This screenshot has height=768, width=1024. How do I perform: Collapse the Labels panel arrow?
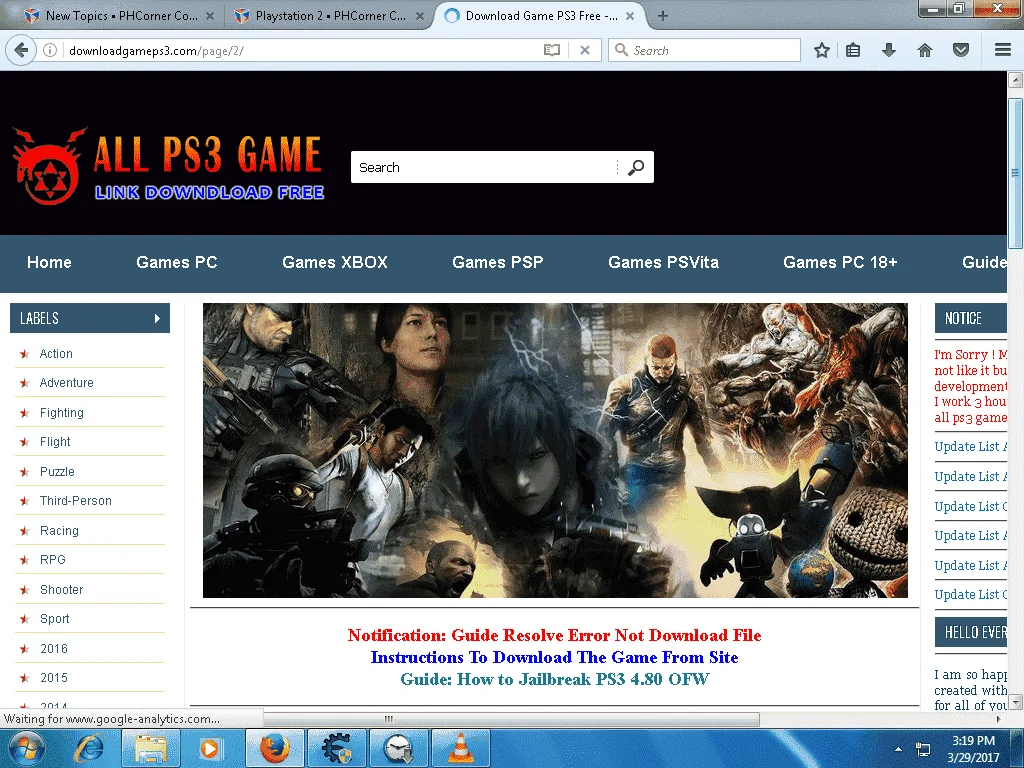(157, 319)
